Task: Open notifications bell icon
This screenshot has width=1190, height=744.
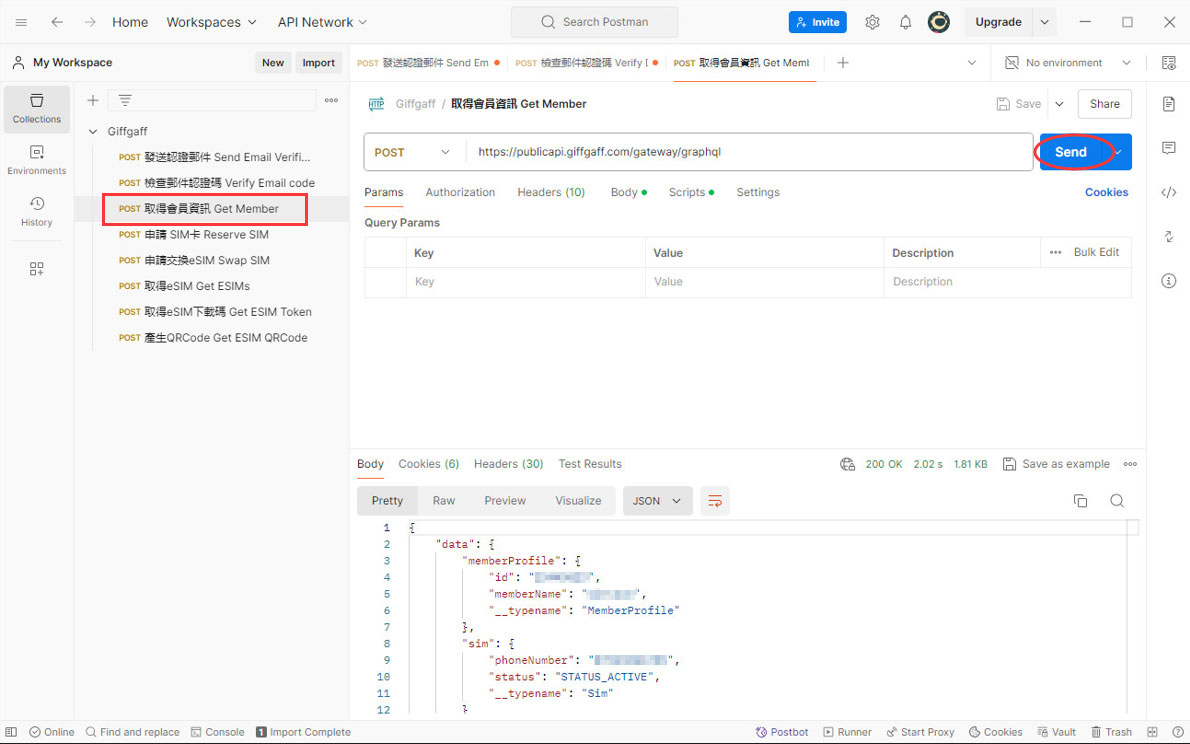Action: [x=905, y=22]
